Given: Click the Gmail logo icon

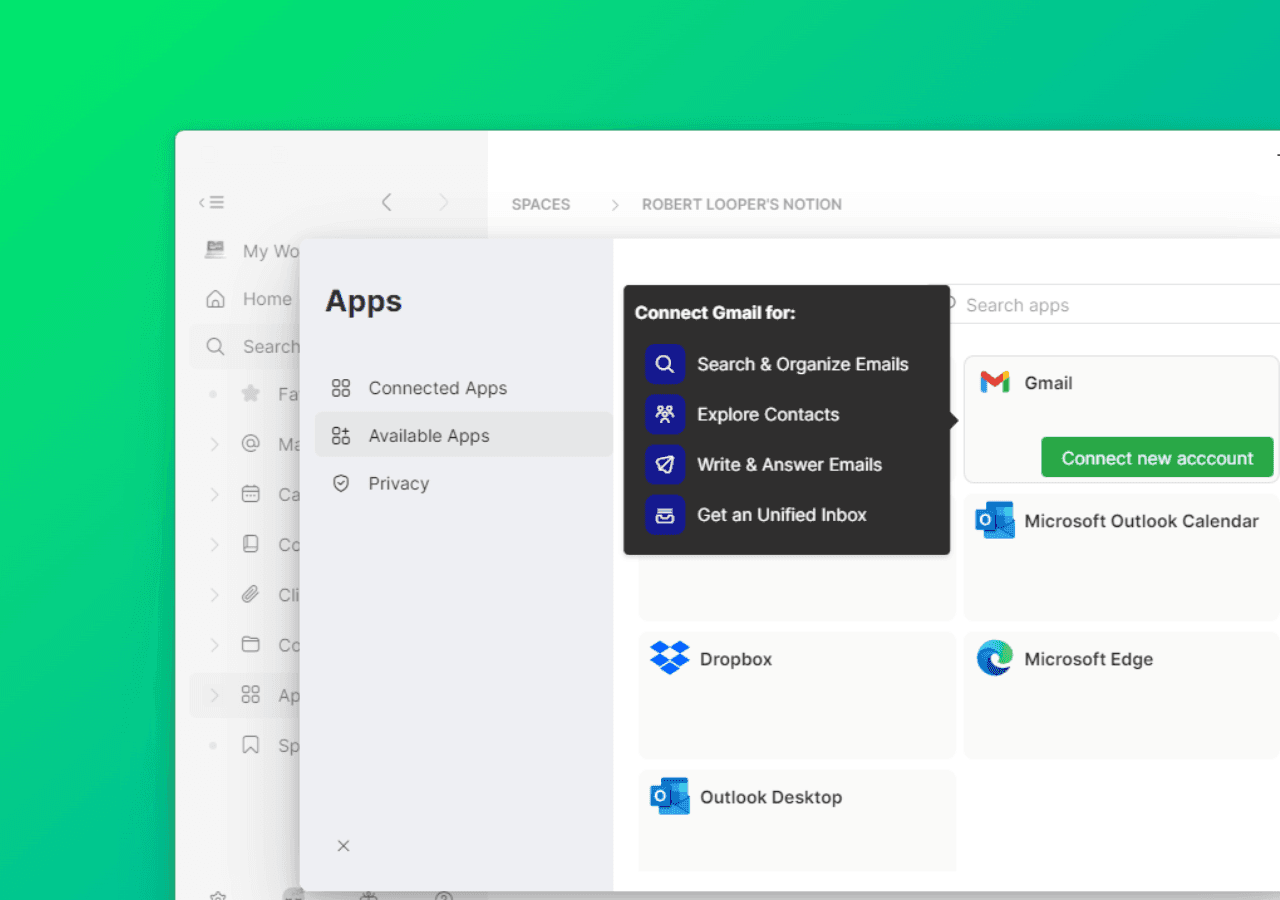Looking at the screenshot, I should click(995, 382).
